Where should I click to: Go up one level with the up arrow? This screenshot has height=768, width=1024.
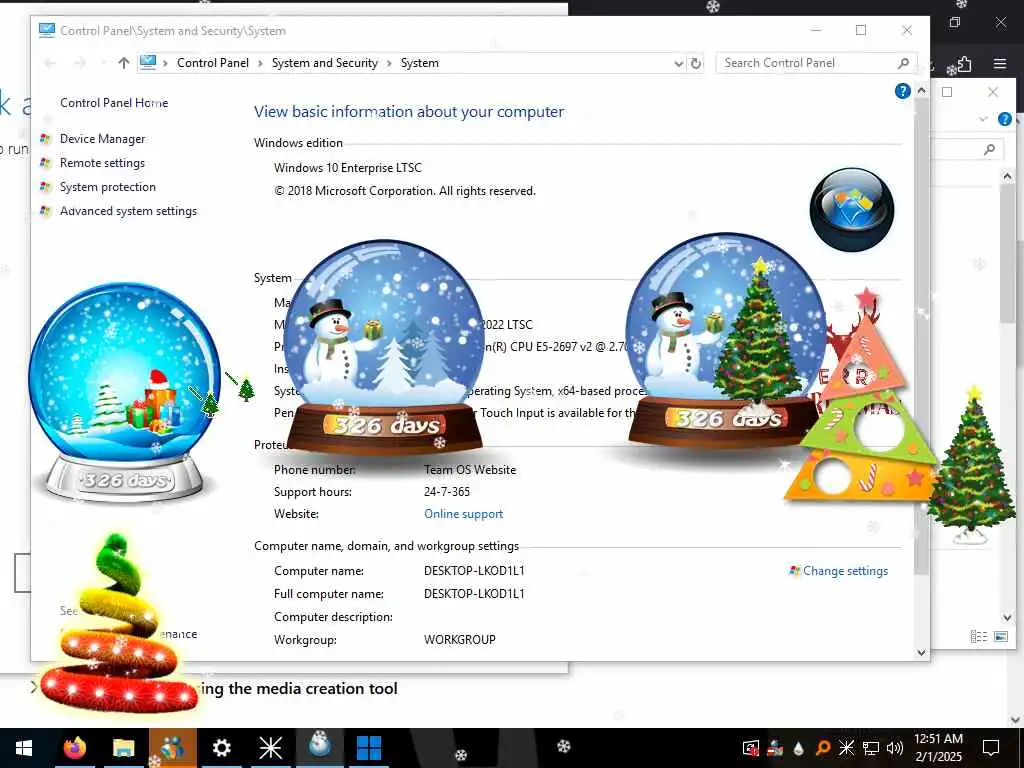pos(123,63)
